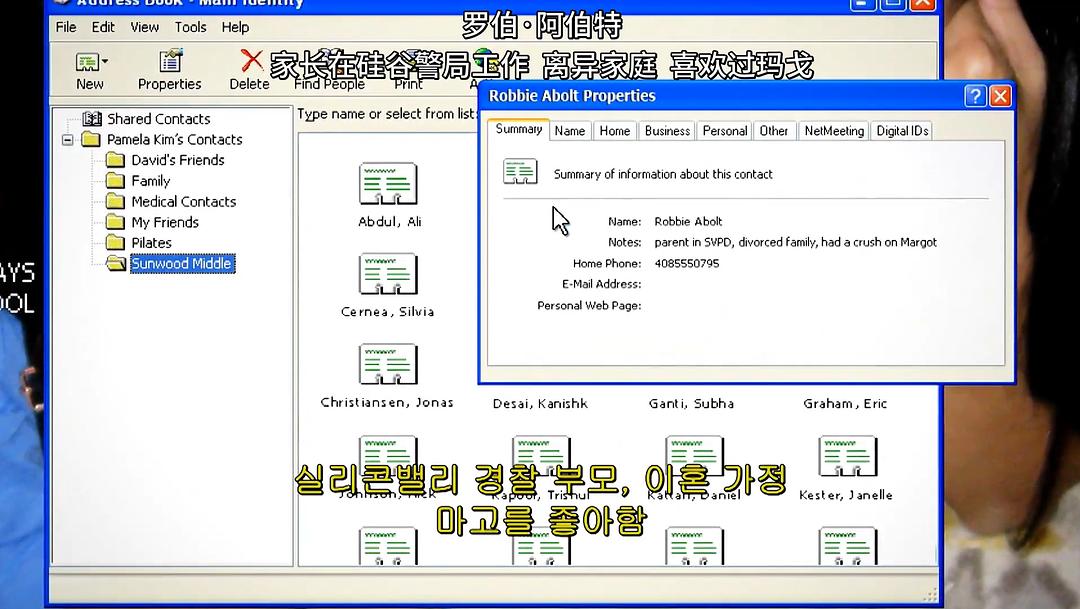Switch to the NetMeeting tab
The width and height of the screenshot is (1080, 609).
(x=834, y=131)
